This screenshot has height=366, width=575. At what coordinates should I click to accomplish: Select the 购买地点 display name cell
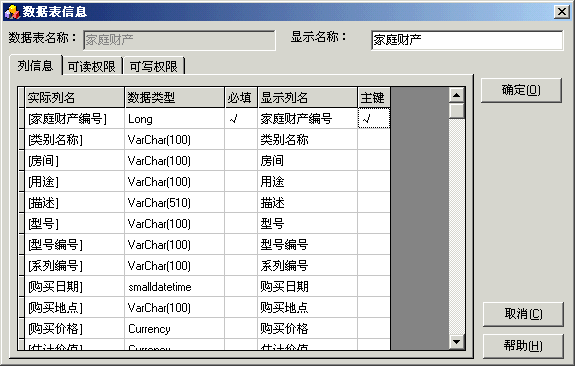click(x=307, y=307)
